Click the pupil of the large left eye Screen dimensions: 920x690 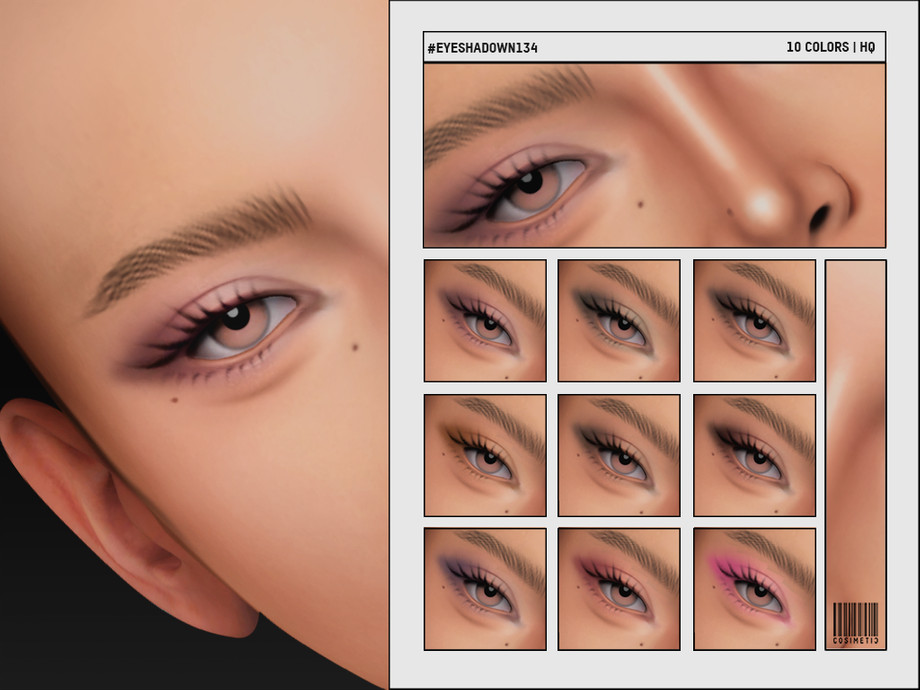click(x=236, y=318)
